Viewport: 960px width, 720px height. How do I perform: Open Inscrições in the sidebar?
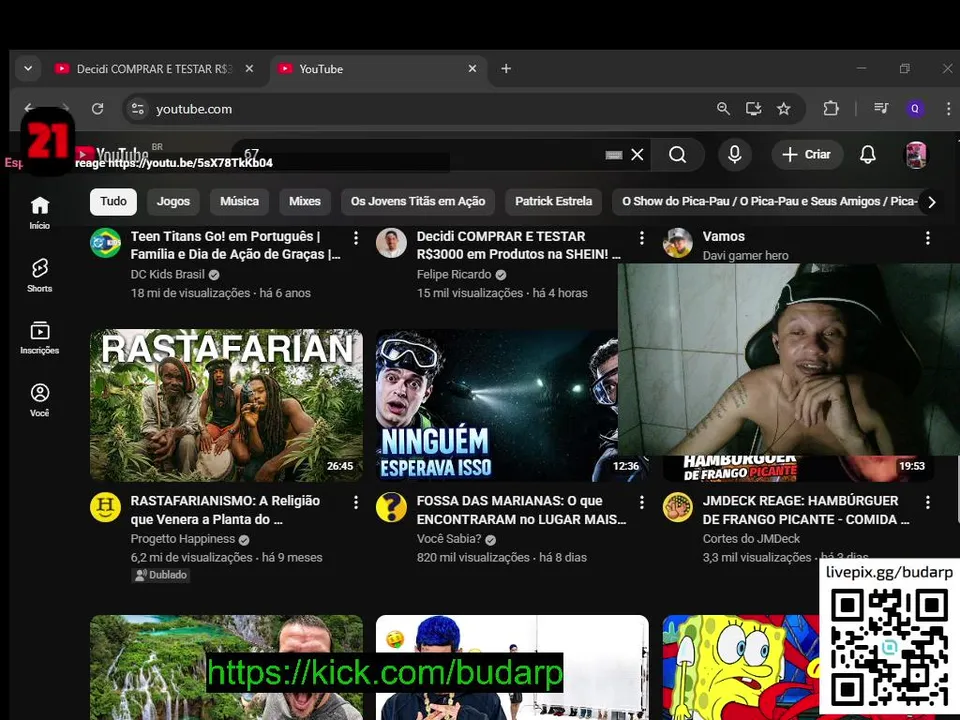coord(40,337)
